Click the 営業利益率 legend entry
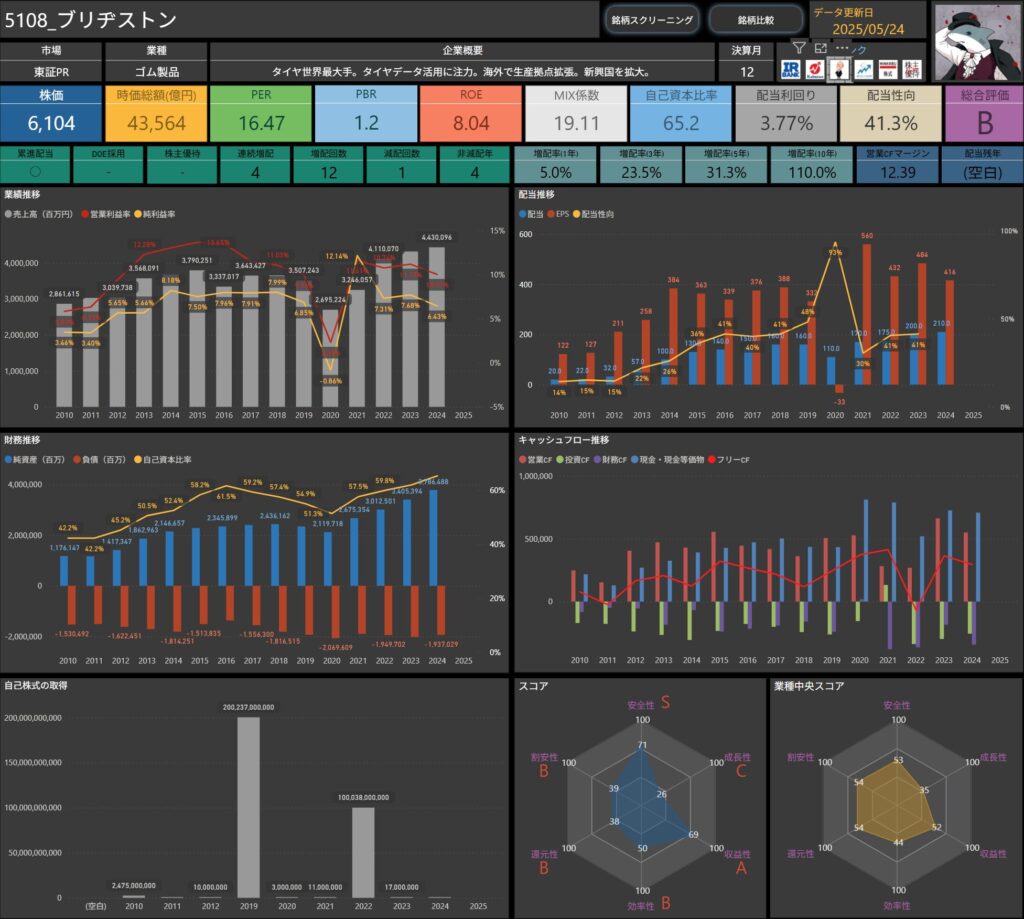 coord(105,214)
